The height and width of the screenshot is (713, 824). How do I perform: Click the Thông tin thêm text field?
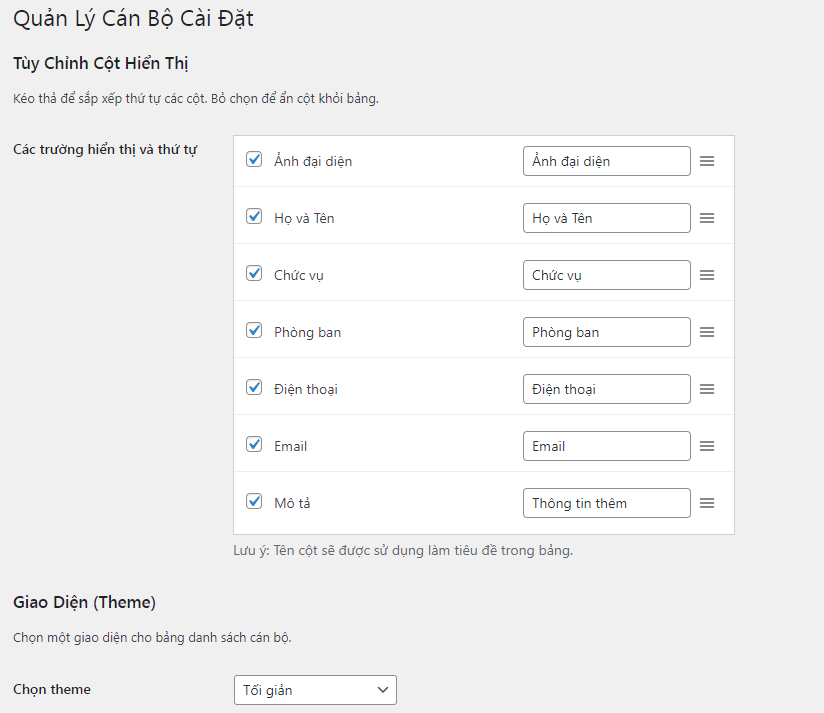607,503
